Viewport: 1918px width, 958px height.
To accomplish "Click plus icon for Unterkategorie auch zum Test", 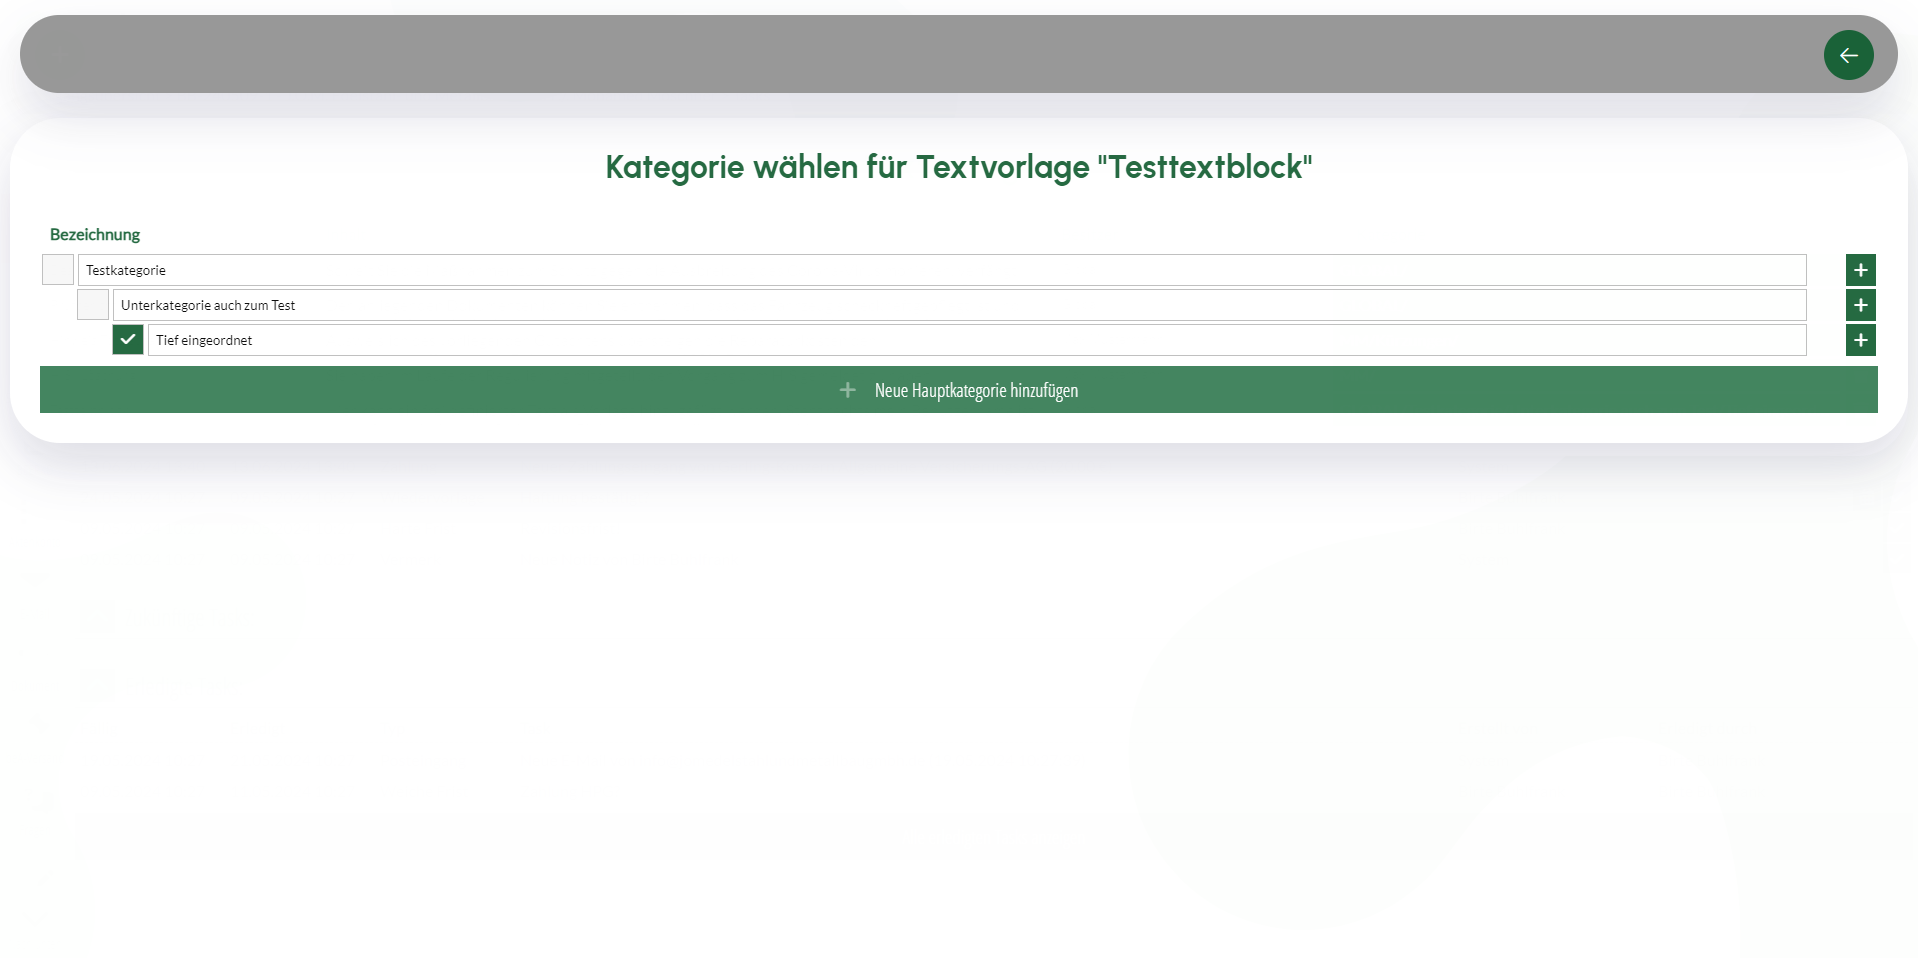I will pyautogui.click(x=1860, y=305).
